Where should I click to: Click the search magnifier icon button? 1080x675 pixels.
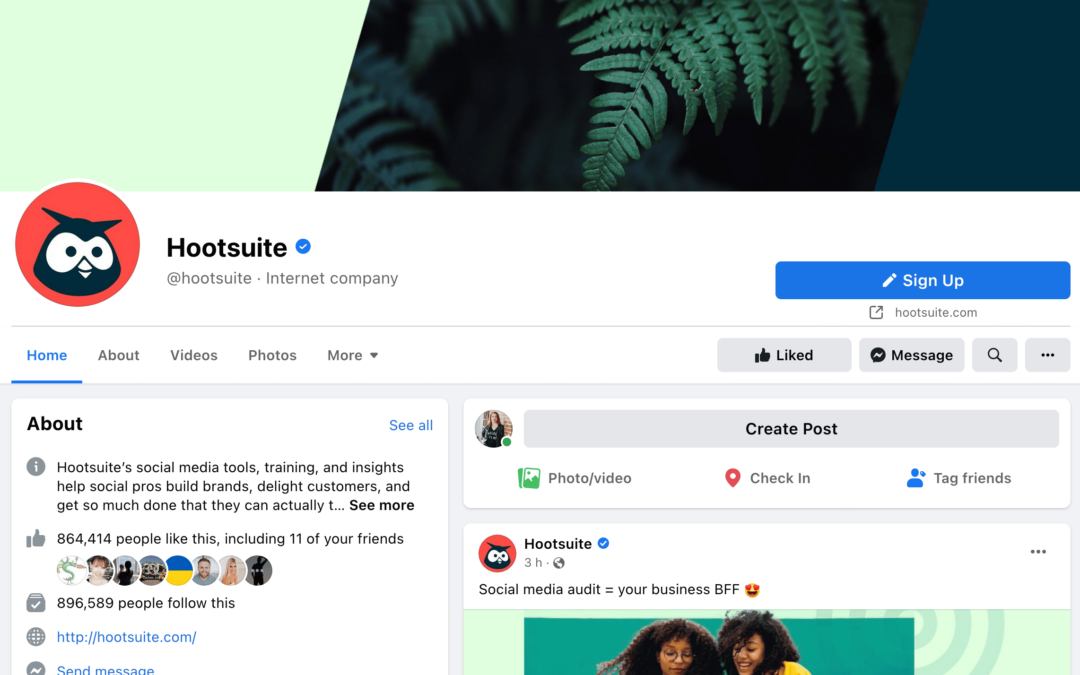coord(994,355)
